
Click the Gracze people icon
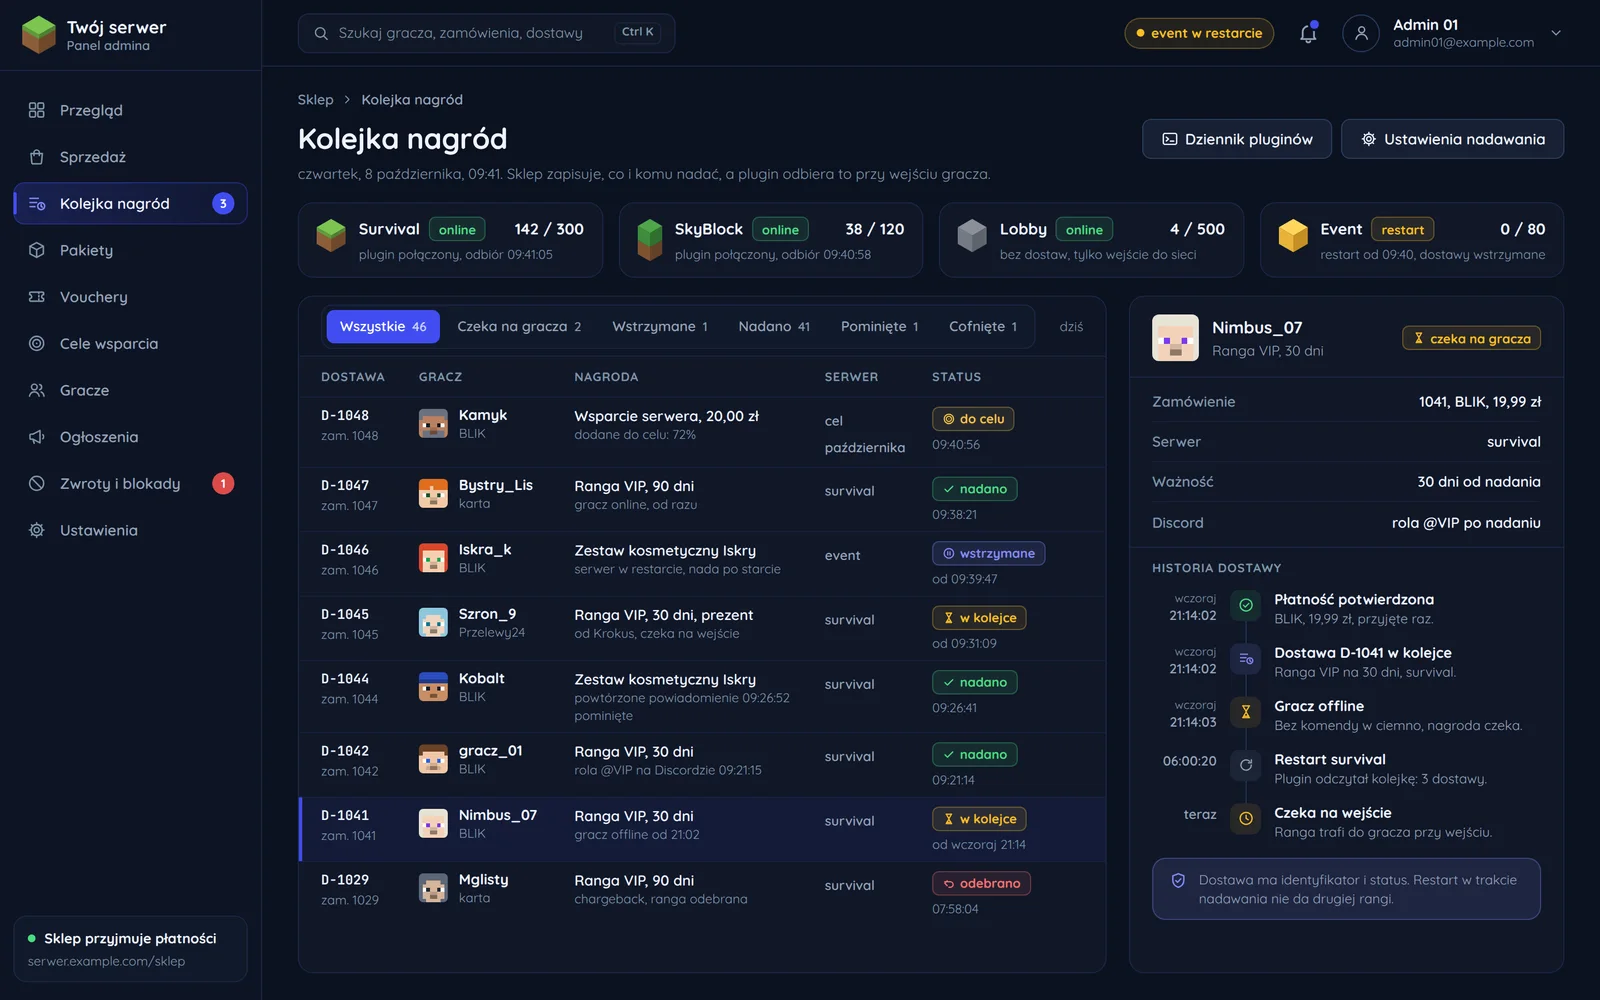point(37,390)
